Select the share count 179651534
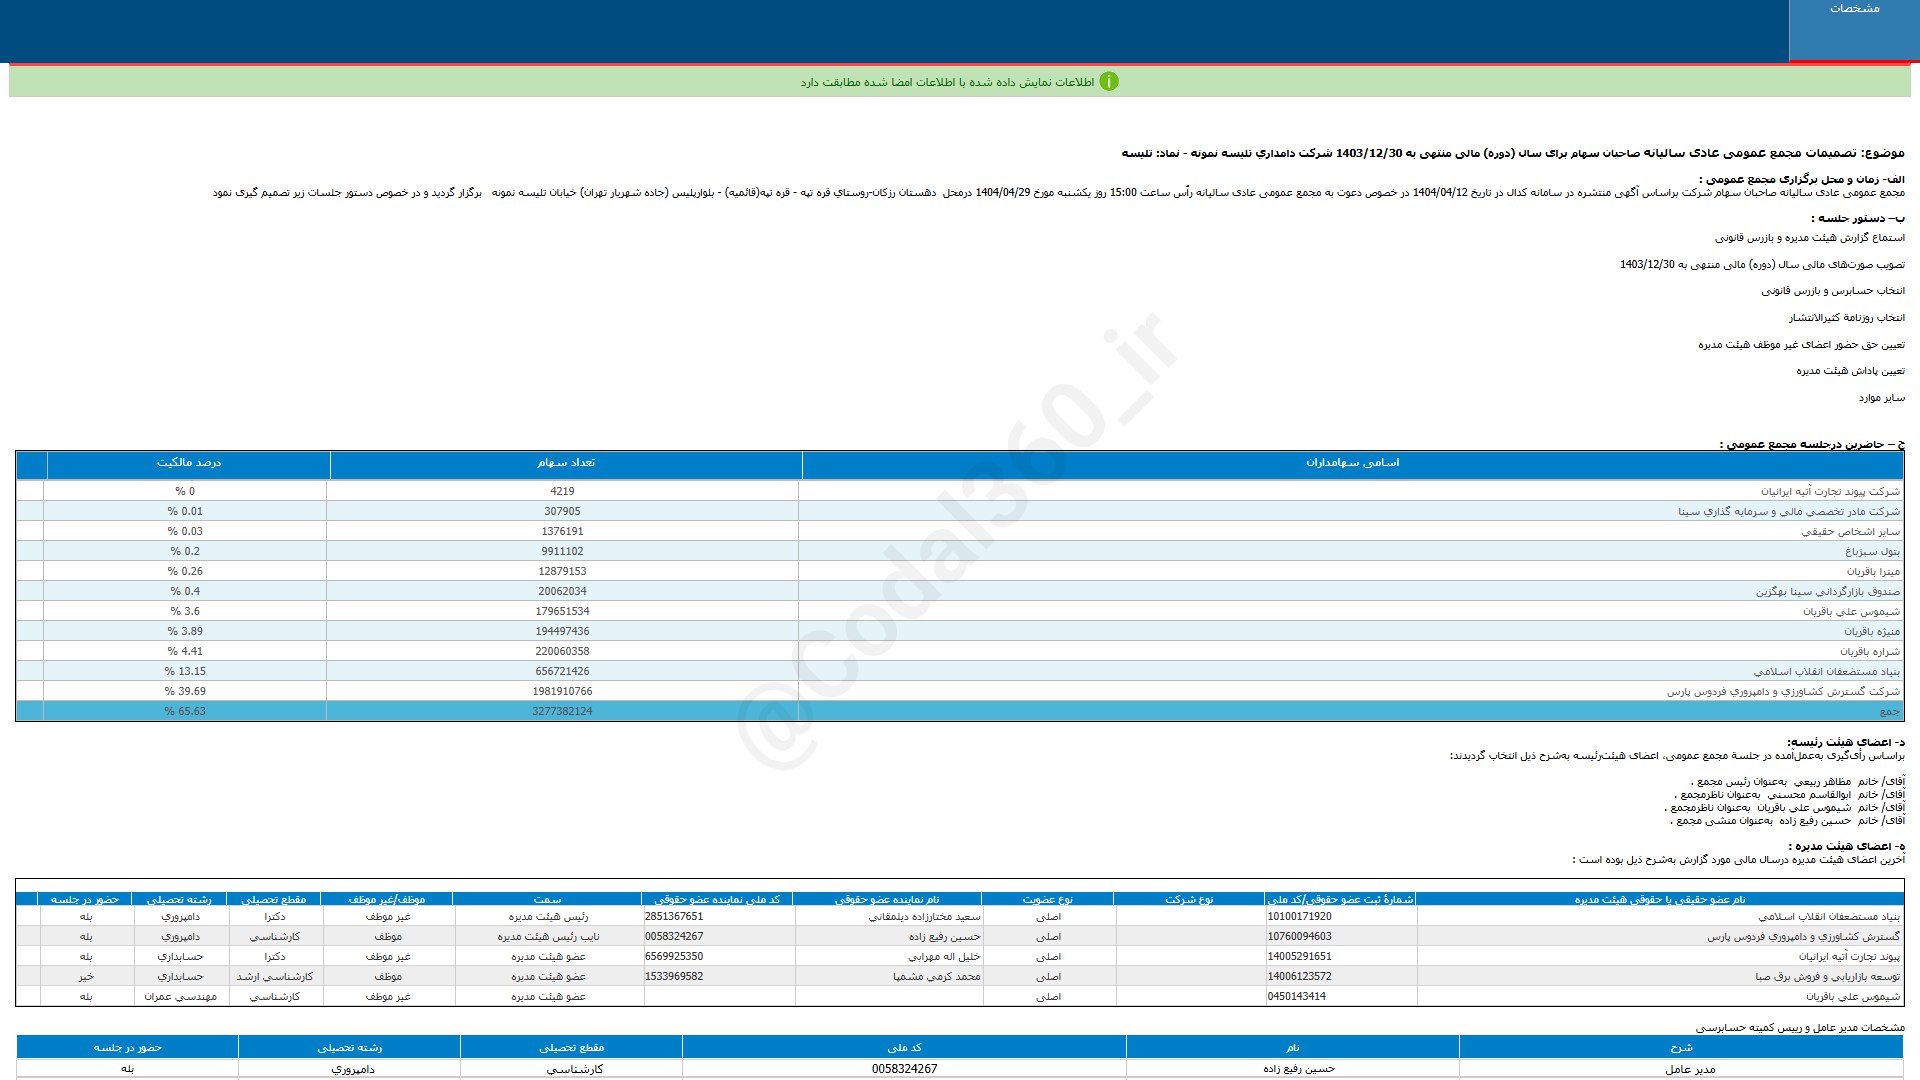Viewport: 1920px width, 1080px height. point(562,611)
